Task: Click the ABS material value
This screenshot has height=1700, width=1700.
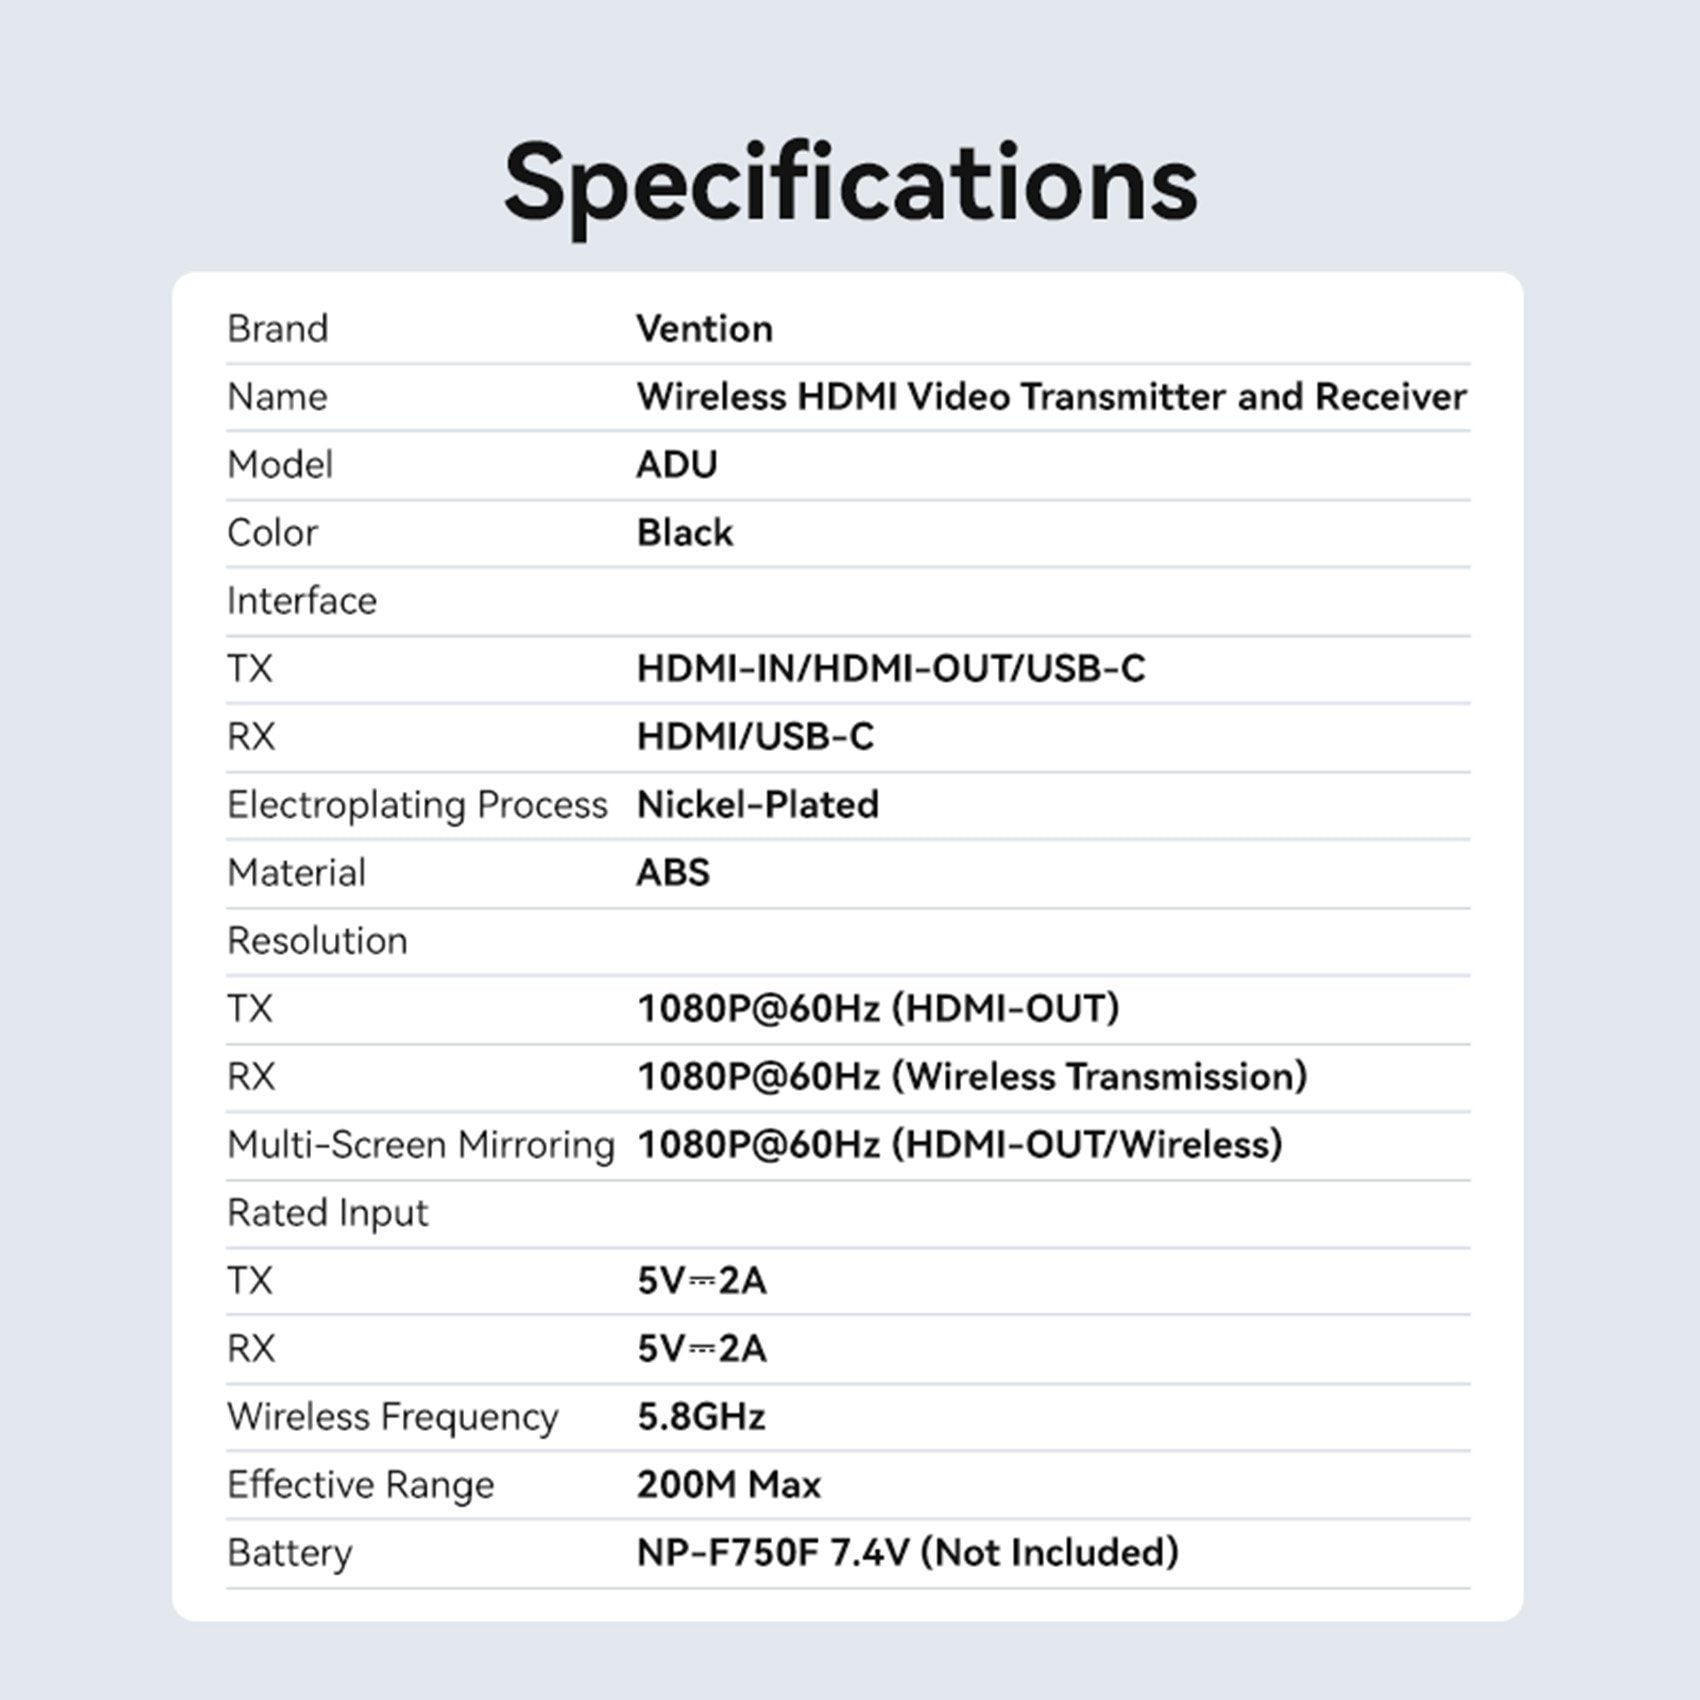Action: 673,873
